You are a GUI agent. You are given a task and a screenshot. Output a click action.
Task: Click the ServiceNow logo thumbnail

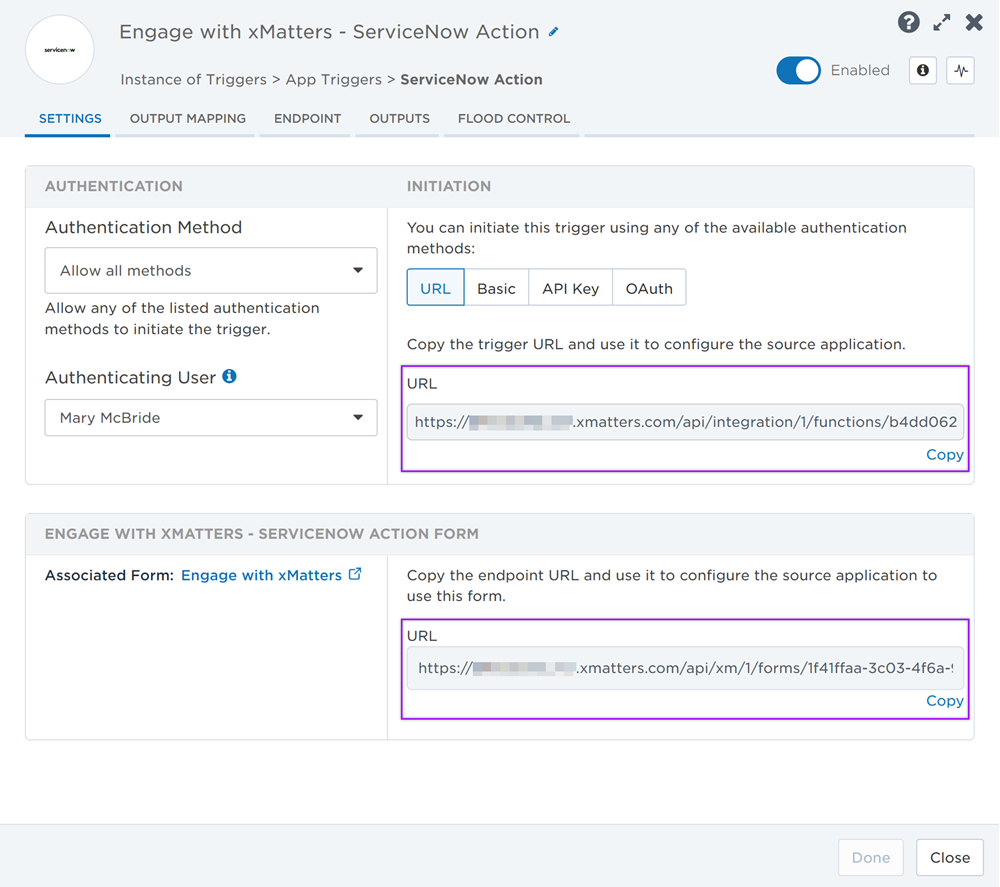pos(60,50)
